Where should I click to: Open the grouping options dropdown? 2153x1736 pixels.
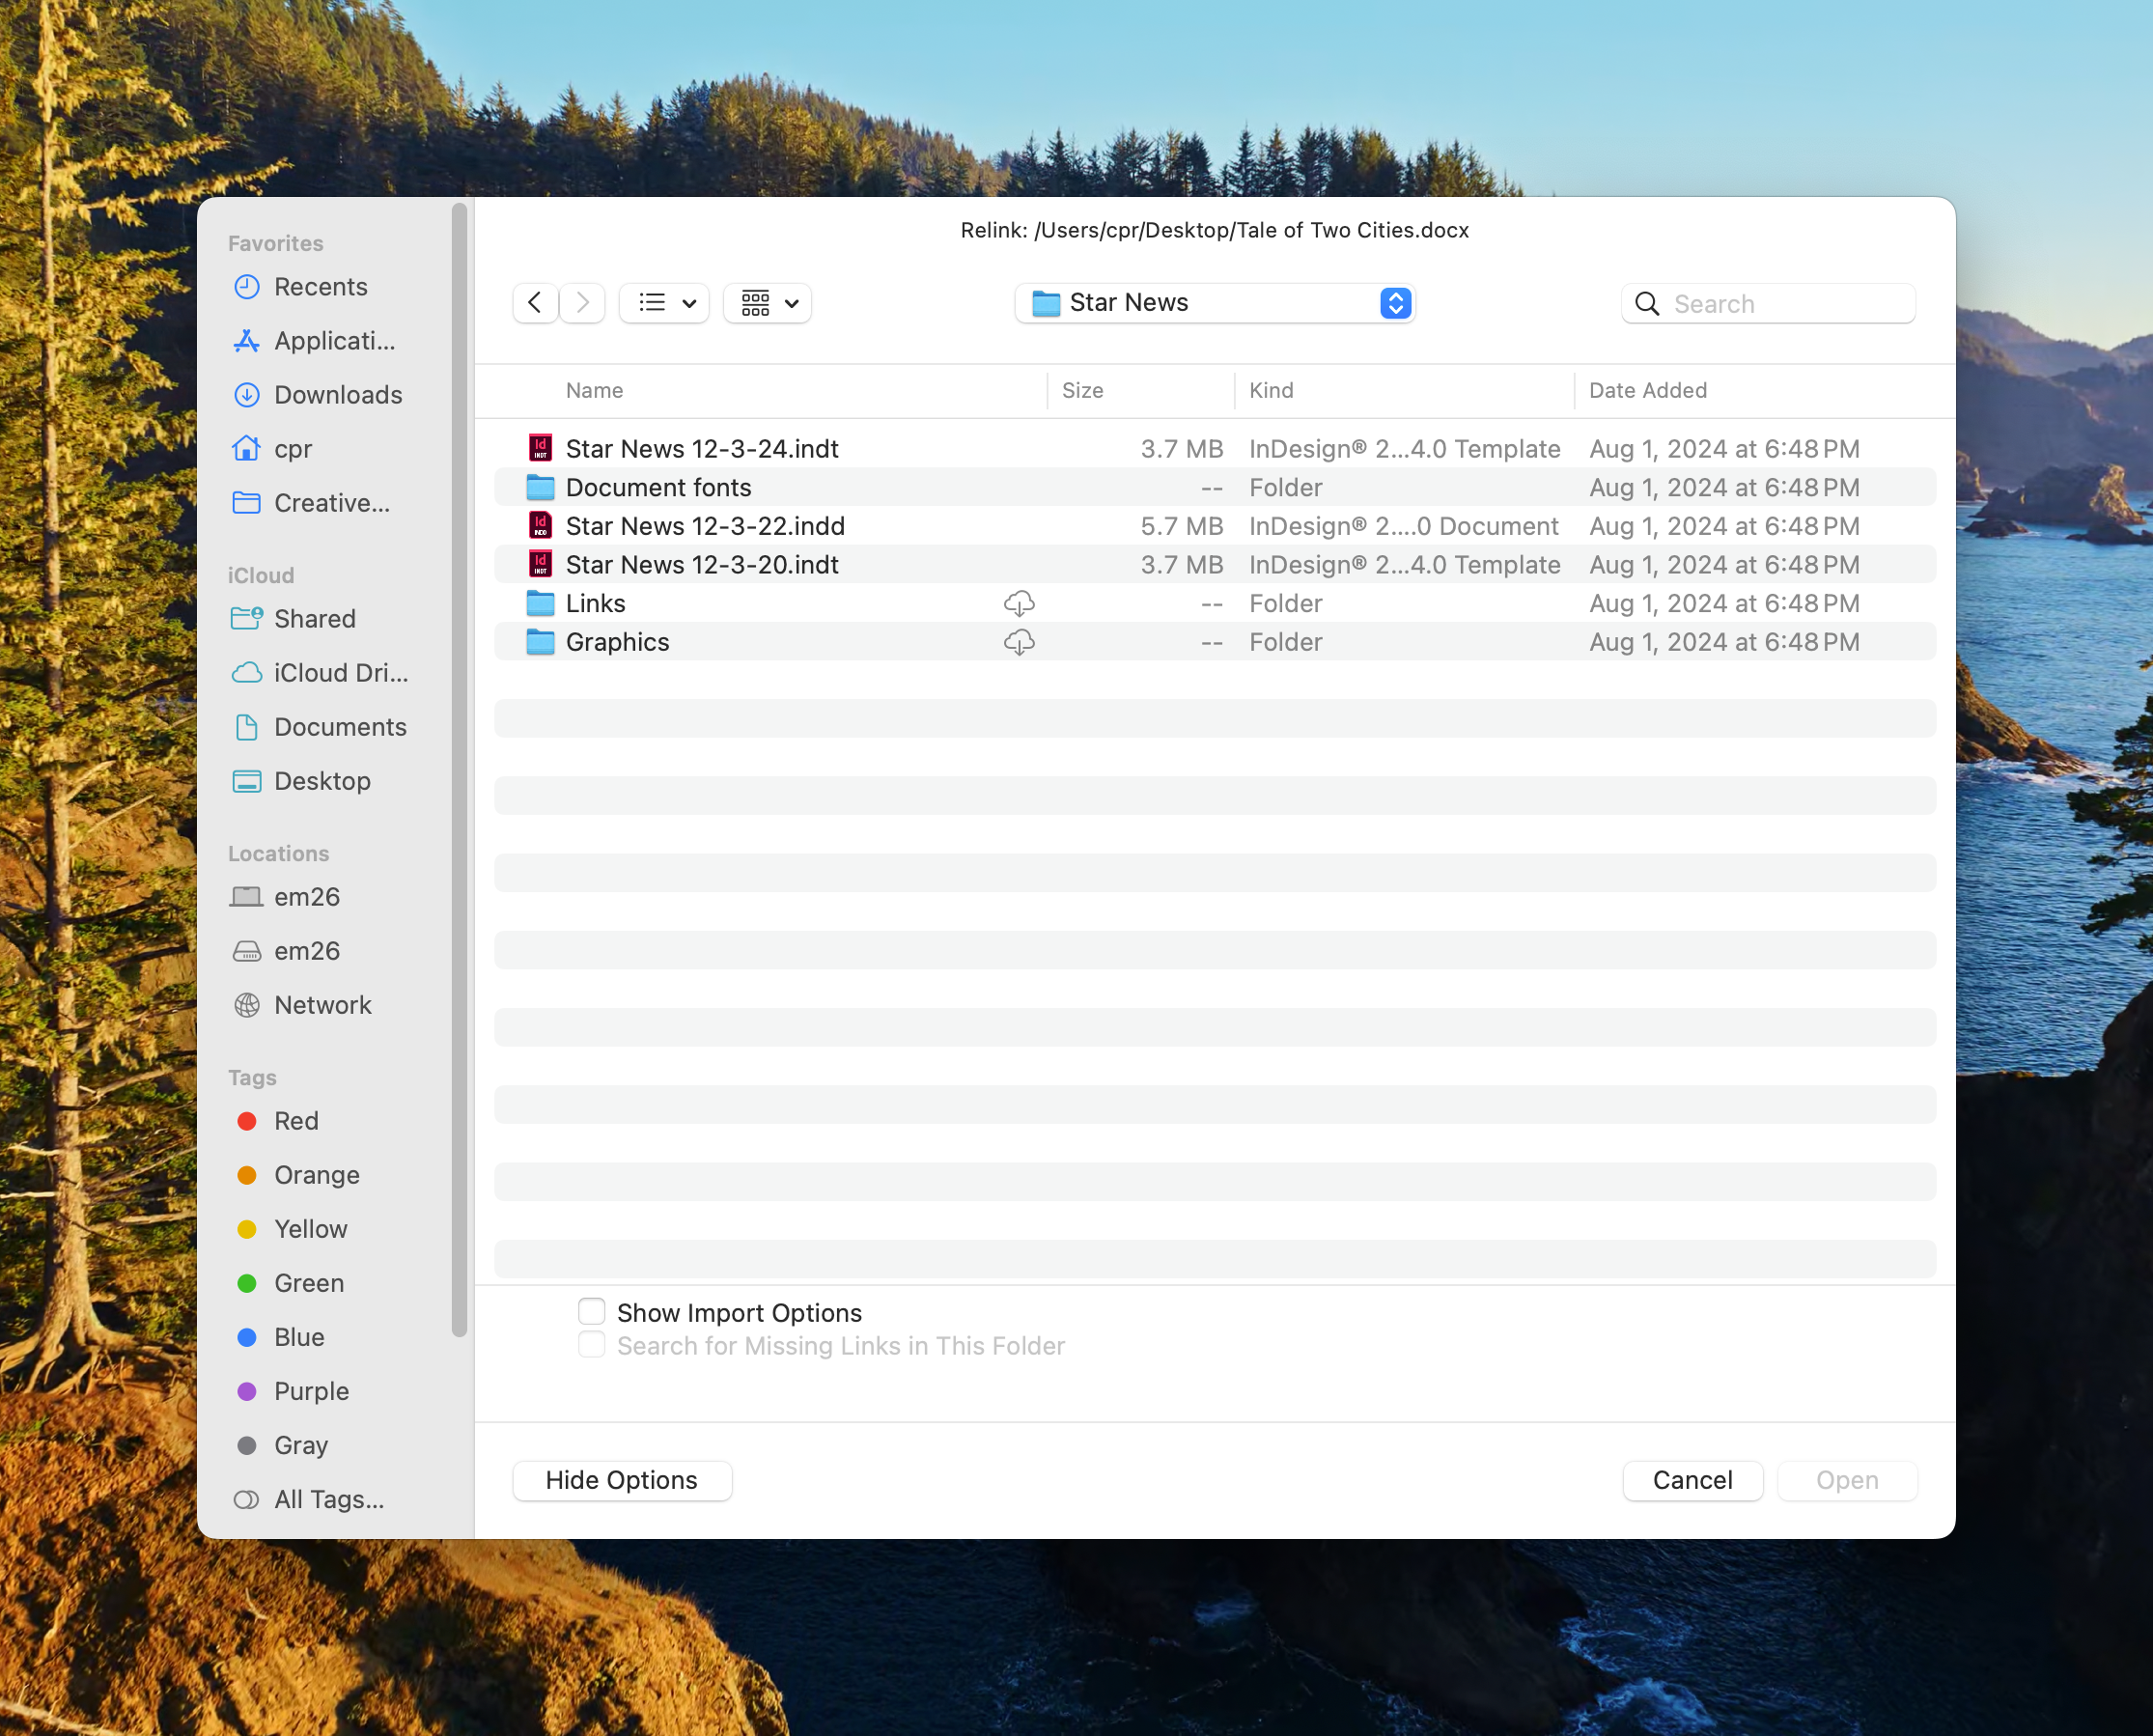click(768, 303)
